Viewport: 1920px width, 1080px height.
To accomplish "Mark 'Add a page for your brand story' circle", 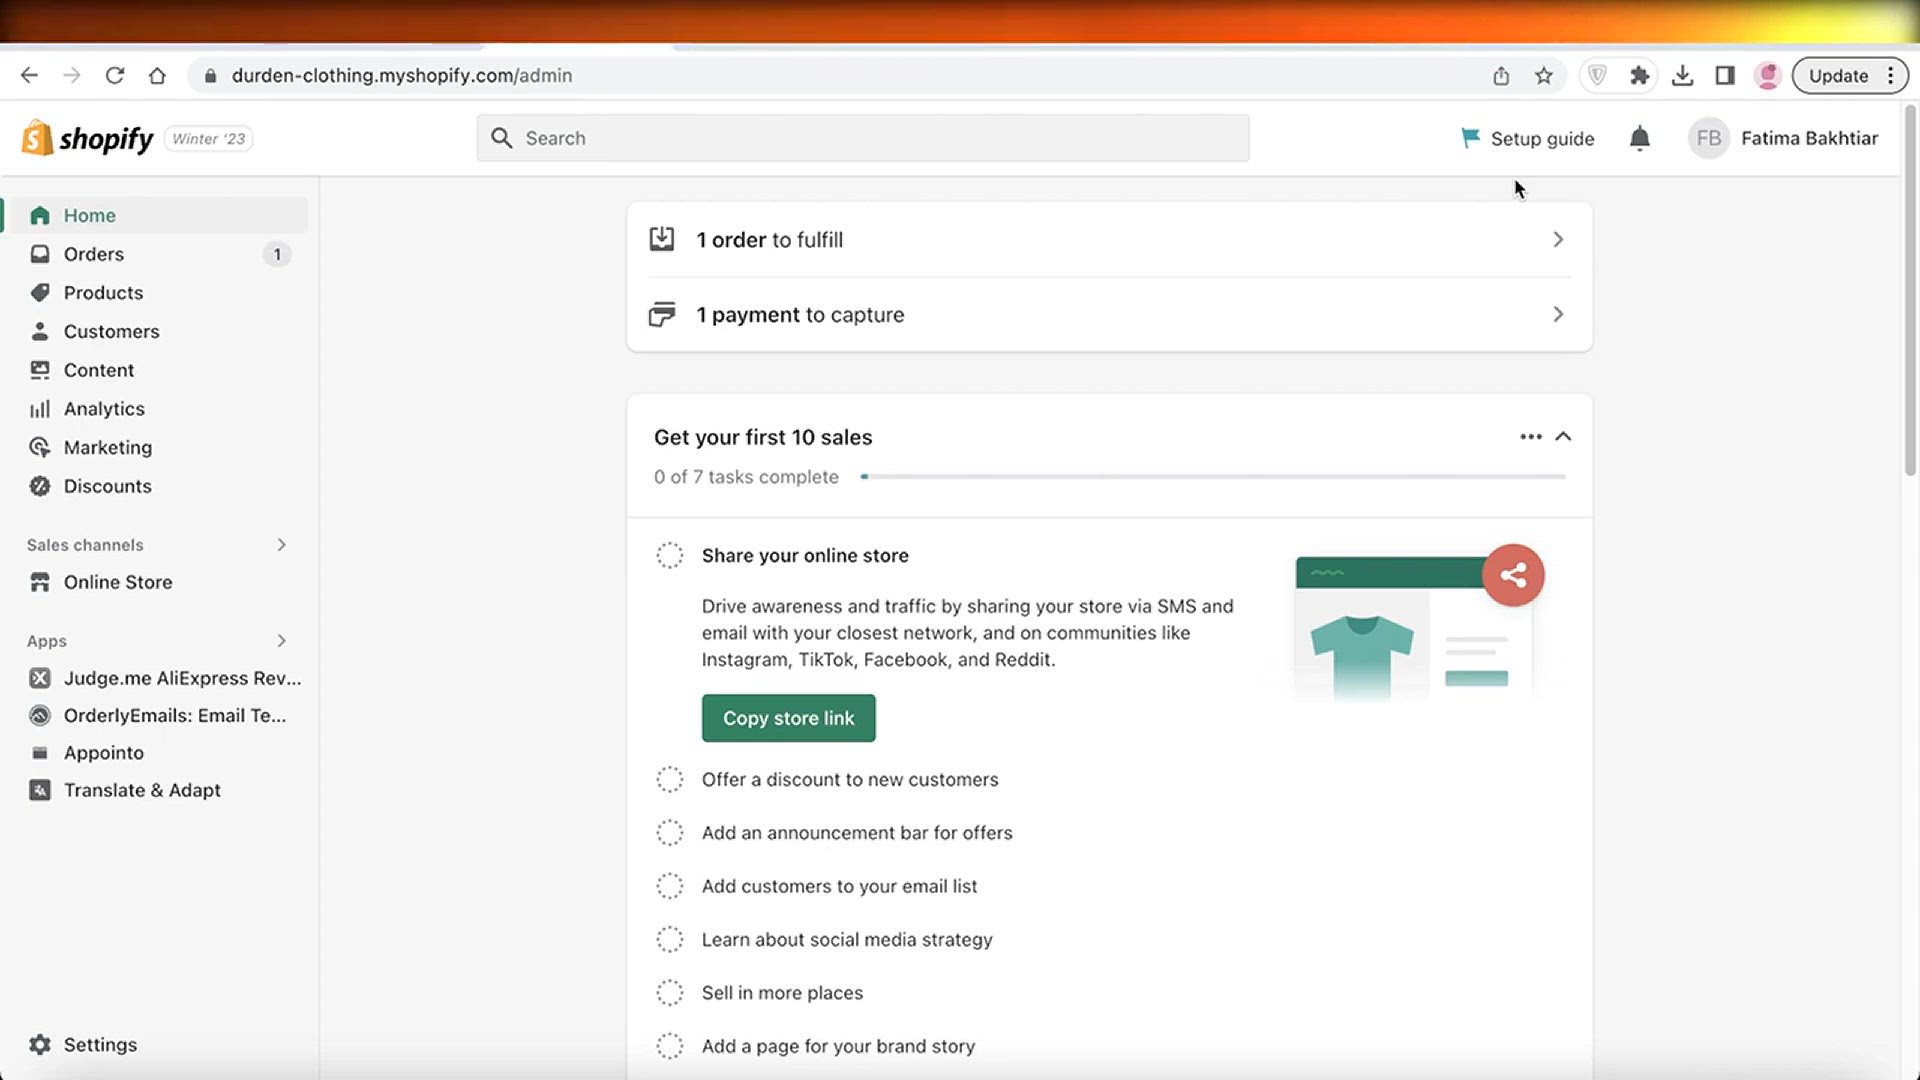I will (x=670, y=1046).
